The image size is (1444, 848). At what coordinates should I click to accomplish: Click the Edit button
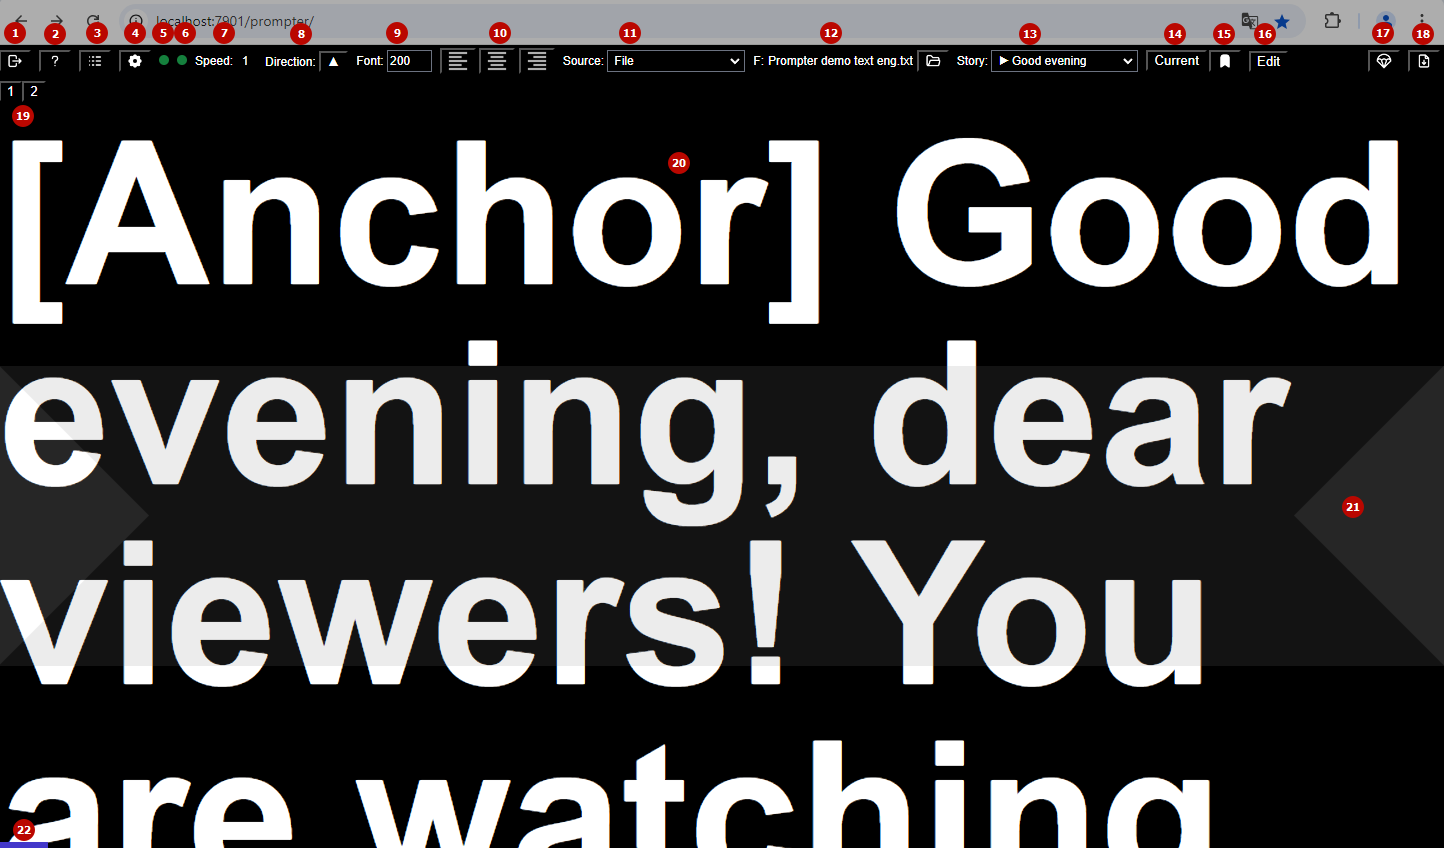click(x=1268, y=61)
